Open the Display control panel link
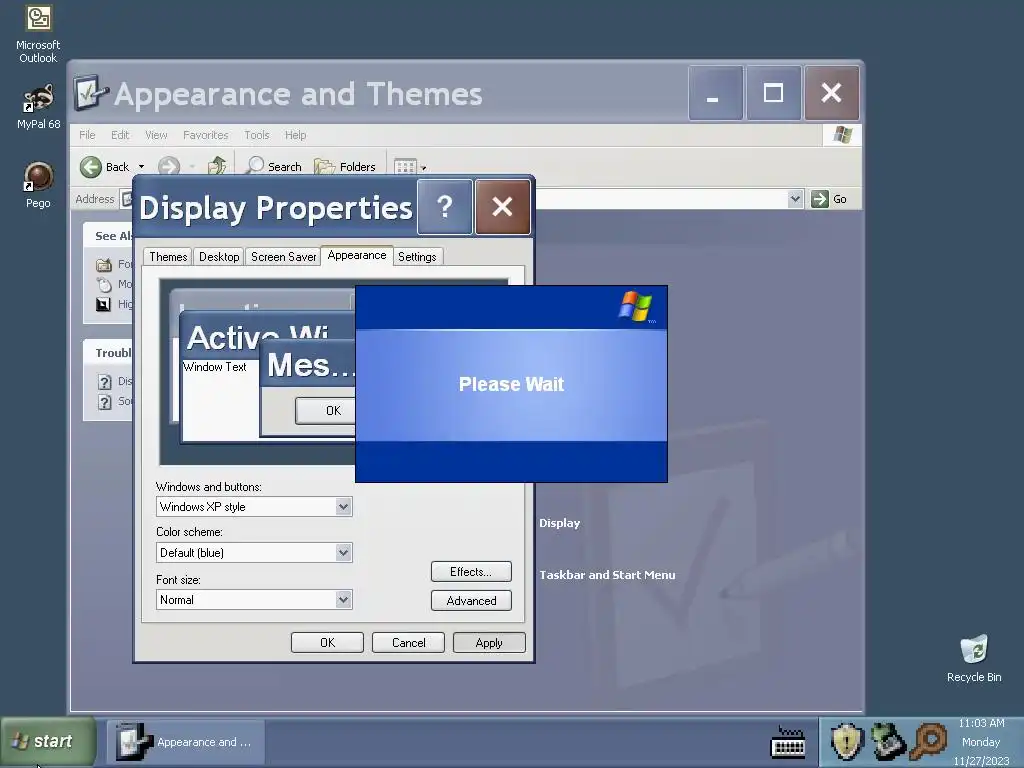 (x=560, y=523)
